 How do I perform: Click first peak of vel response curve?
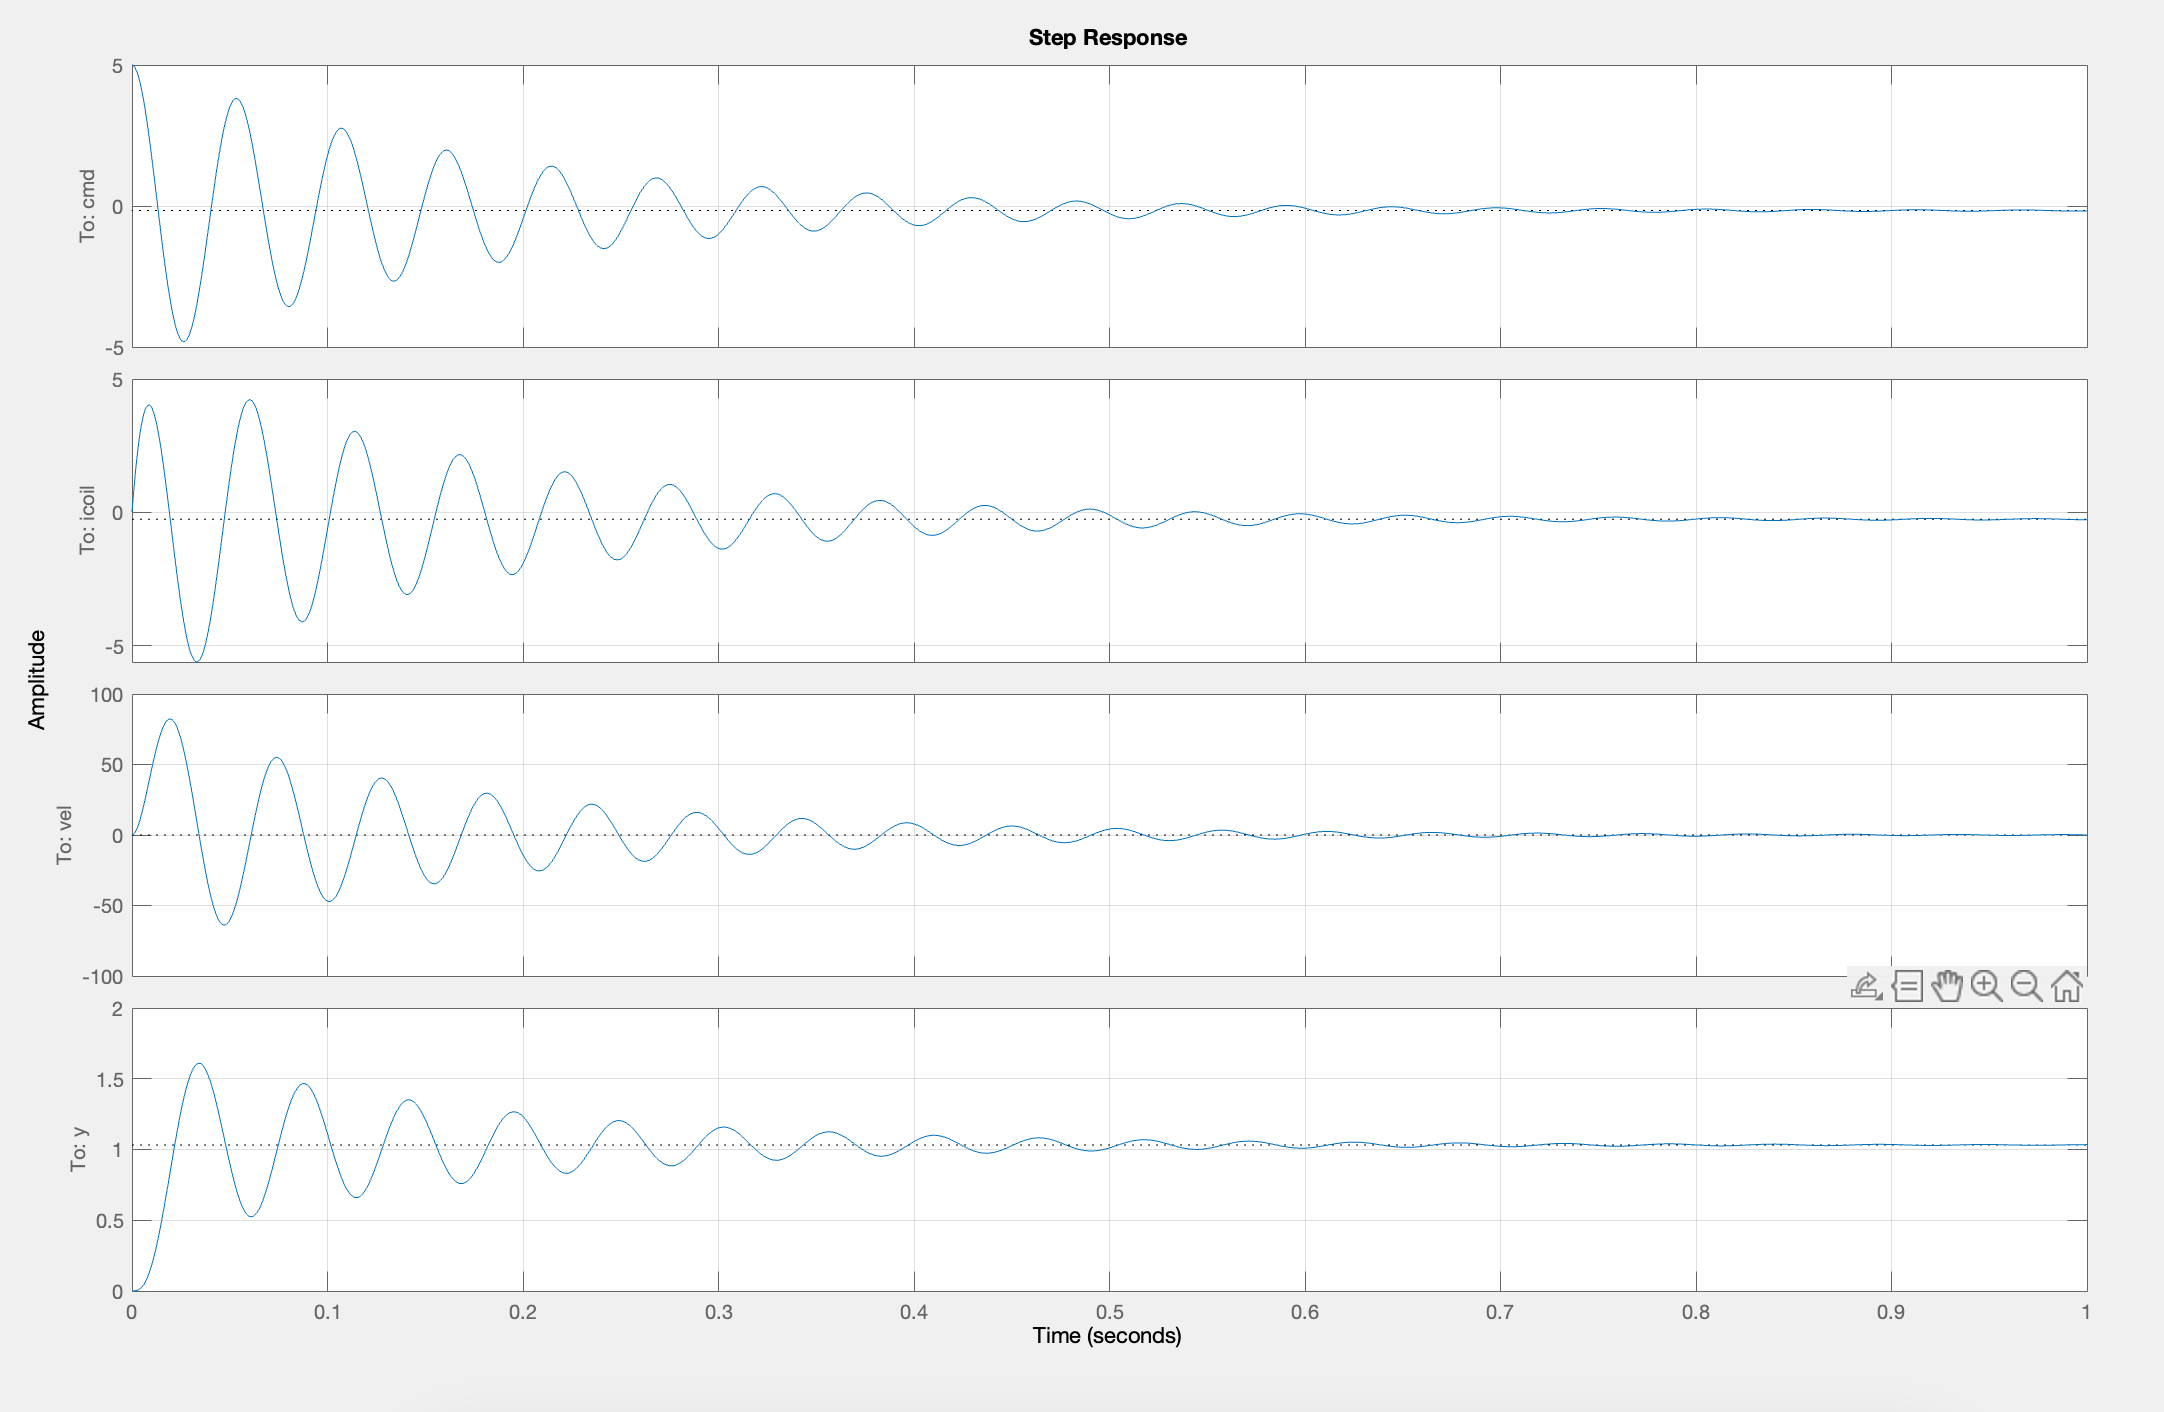(170, 719)
